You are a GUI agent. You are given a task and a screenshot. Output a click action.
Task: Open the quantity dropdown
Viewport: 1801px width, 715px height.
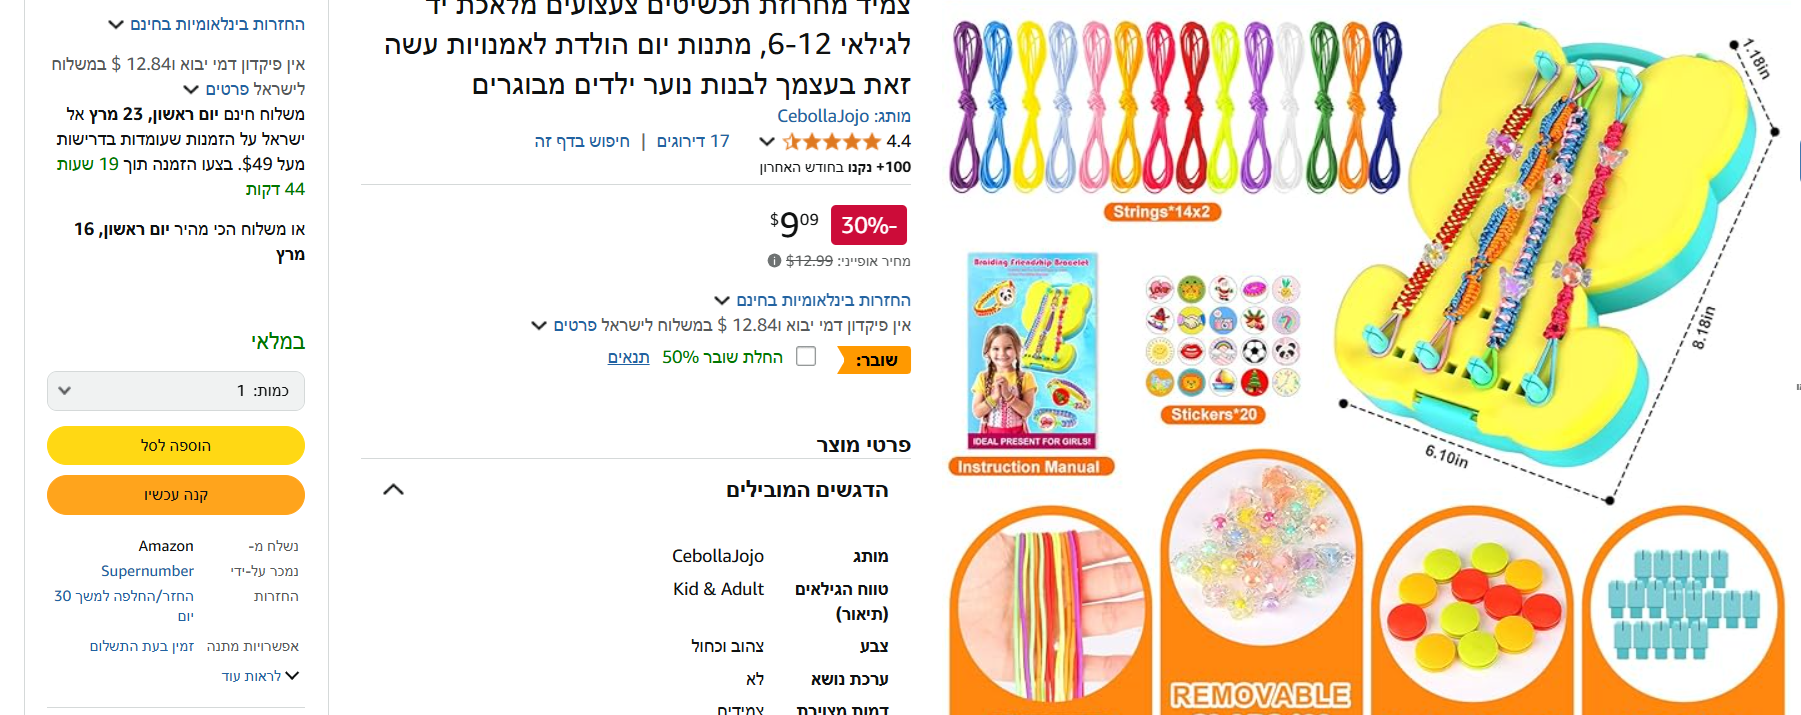[x=176, y=391]
